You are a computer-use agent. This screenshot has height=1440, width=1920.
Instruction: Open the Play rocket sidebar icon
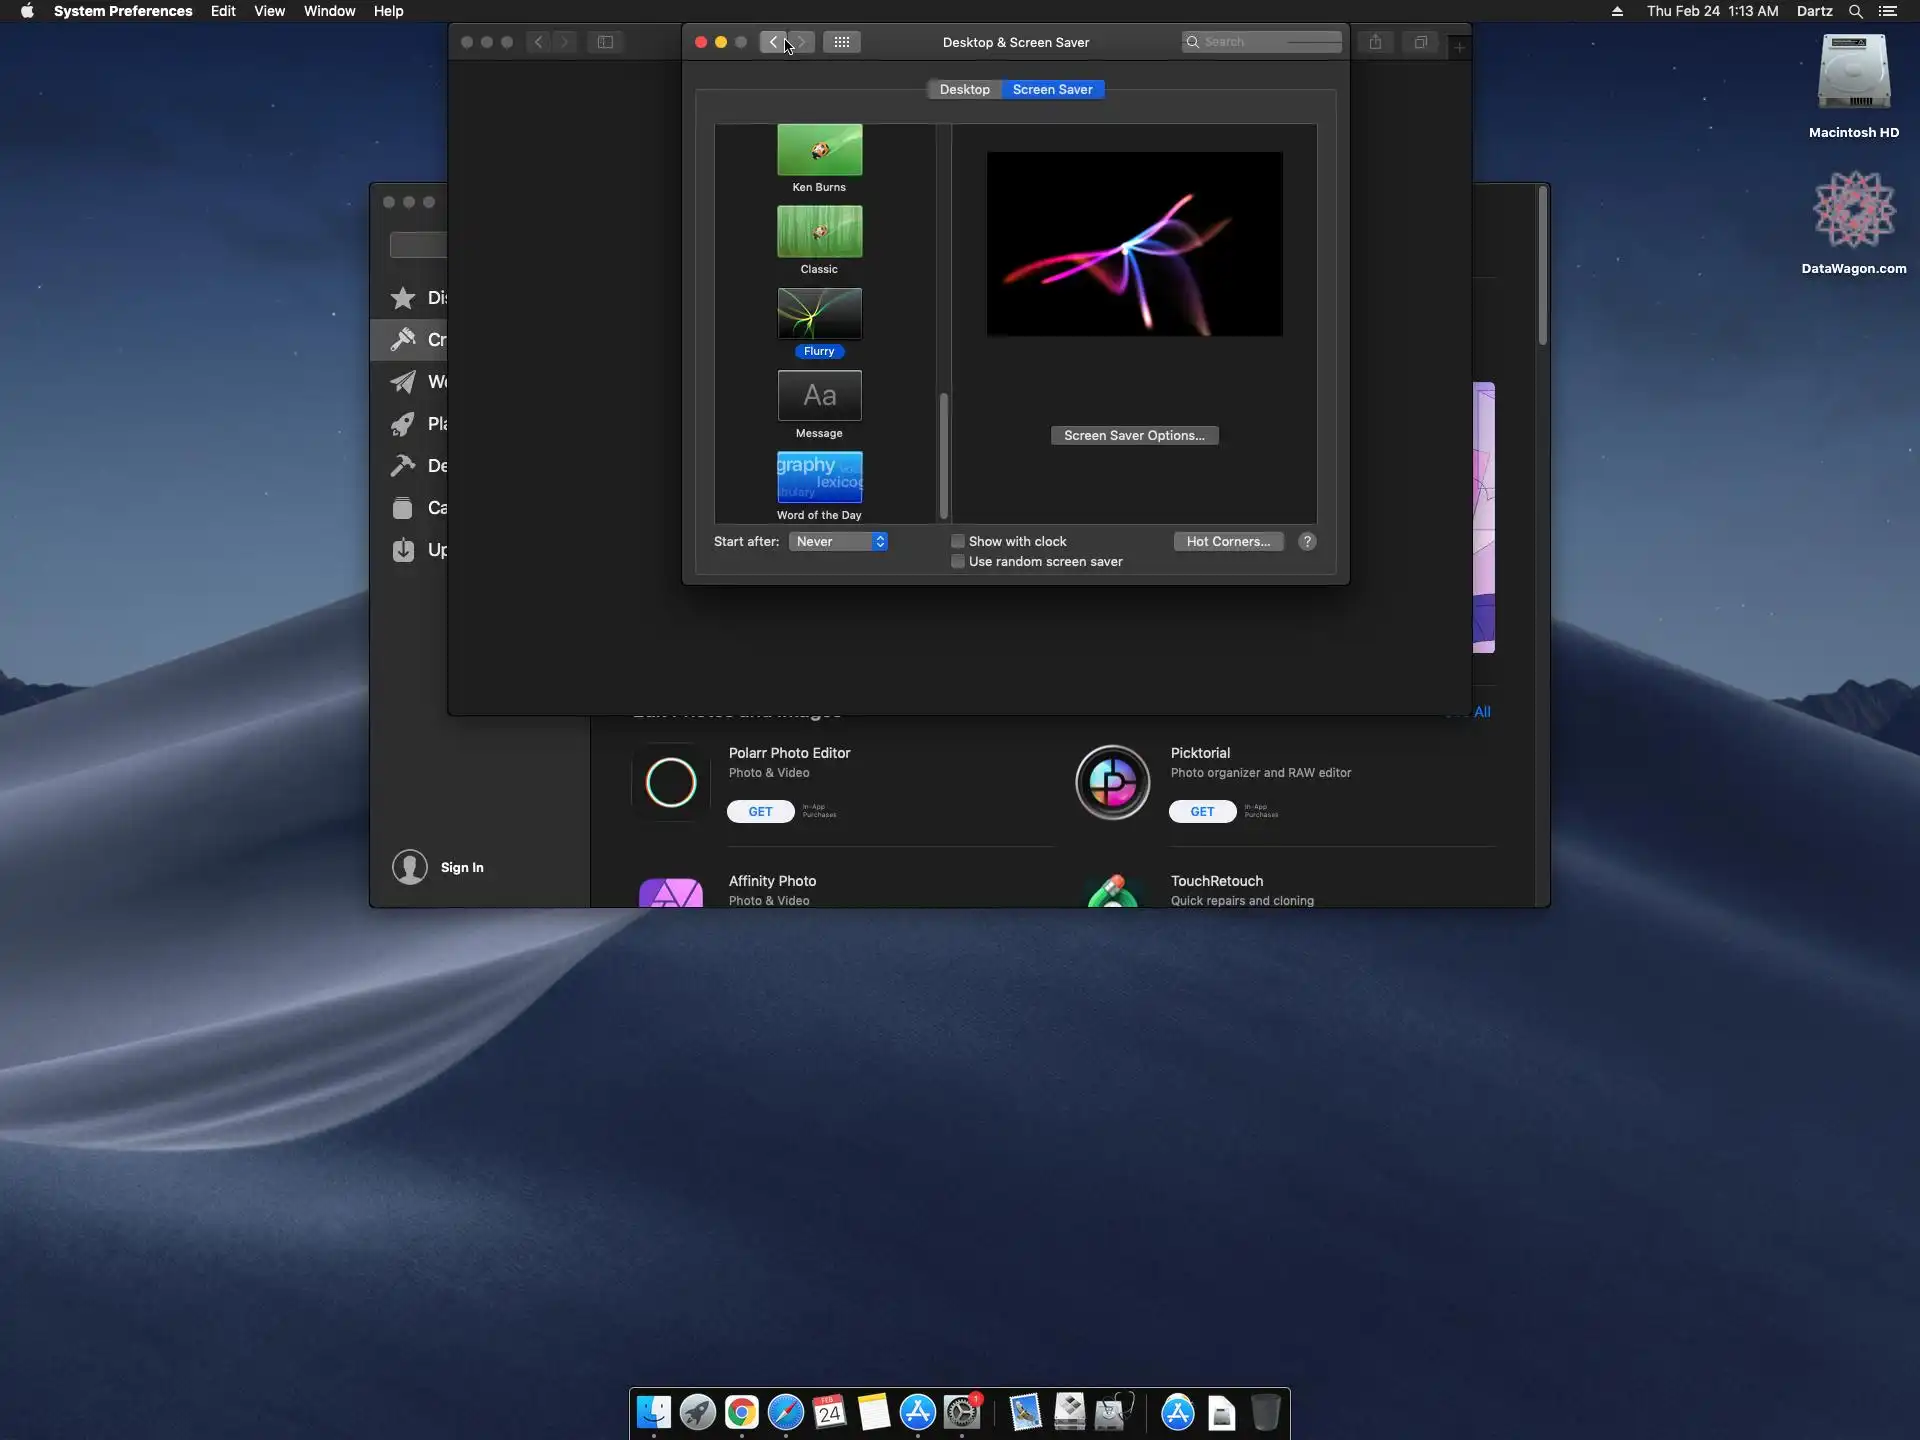403,424
